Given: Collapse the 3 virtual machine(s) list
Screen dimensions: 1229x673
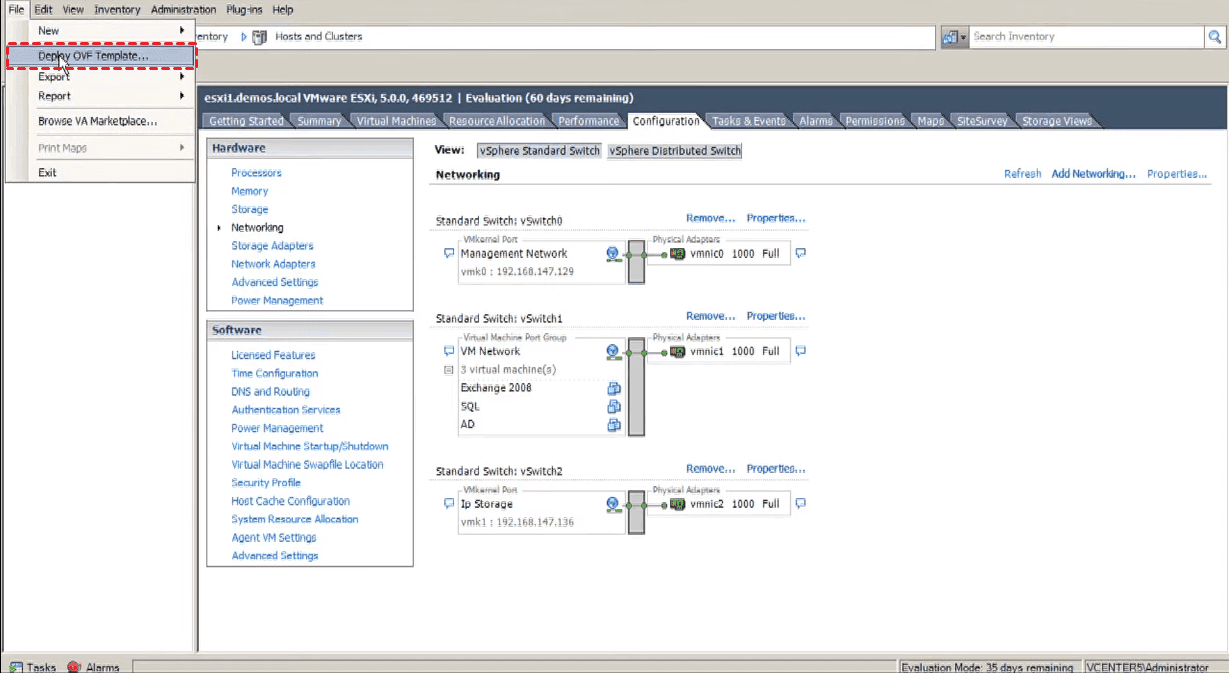Looking at the screenshot, I should [449, 370].
